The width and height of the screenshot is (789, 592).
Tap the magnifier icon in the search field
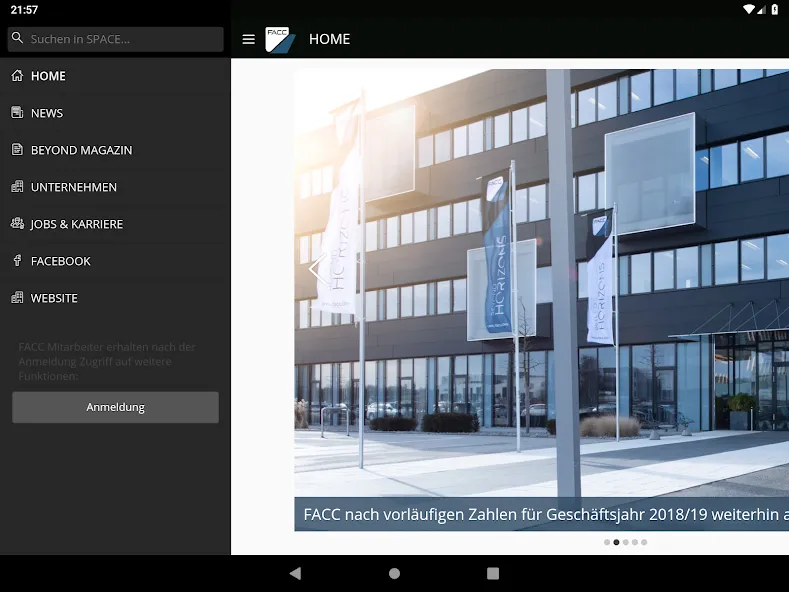(17, 38)
